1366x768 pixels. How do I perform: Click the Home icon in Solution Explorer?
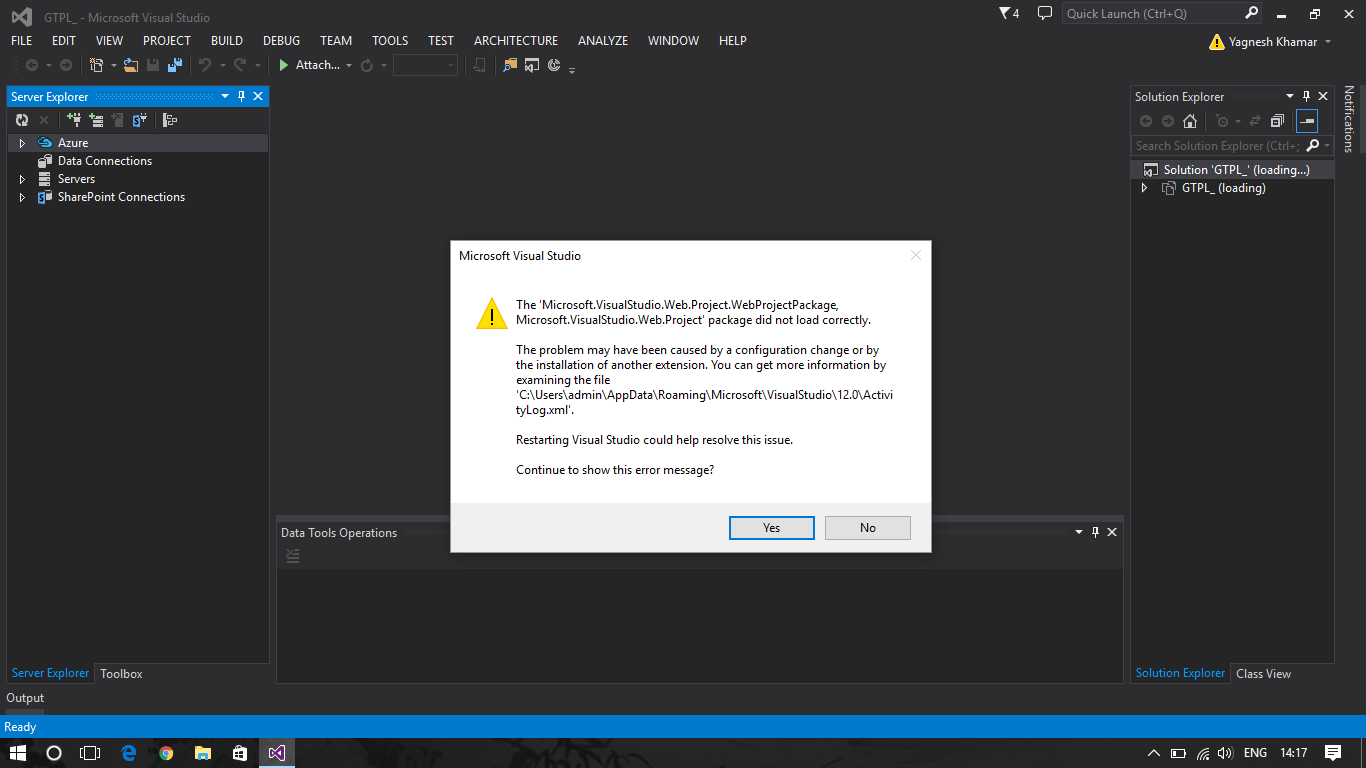(1189, 120)
